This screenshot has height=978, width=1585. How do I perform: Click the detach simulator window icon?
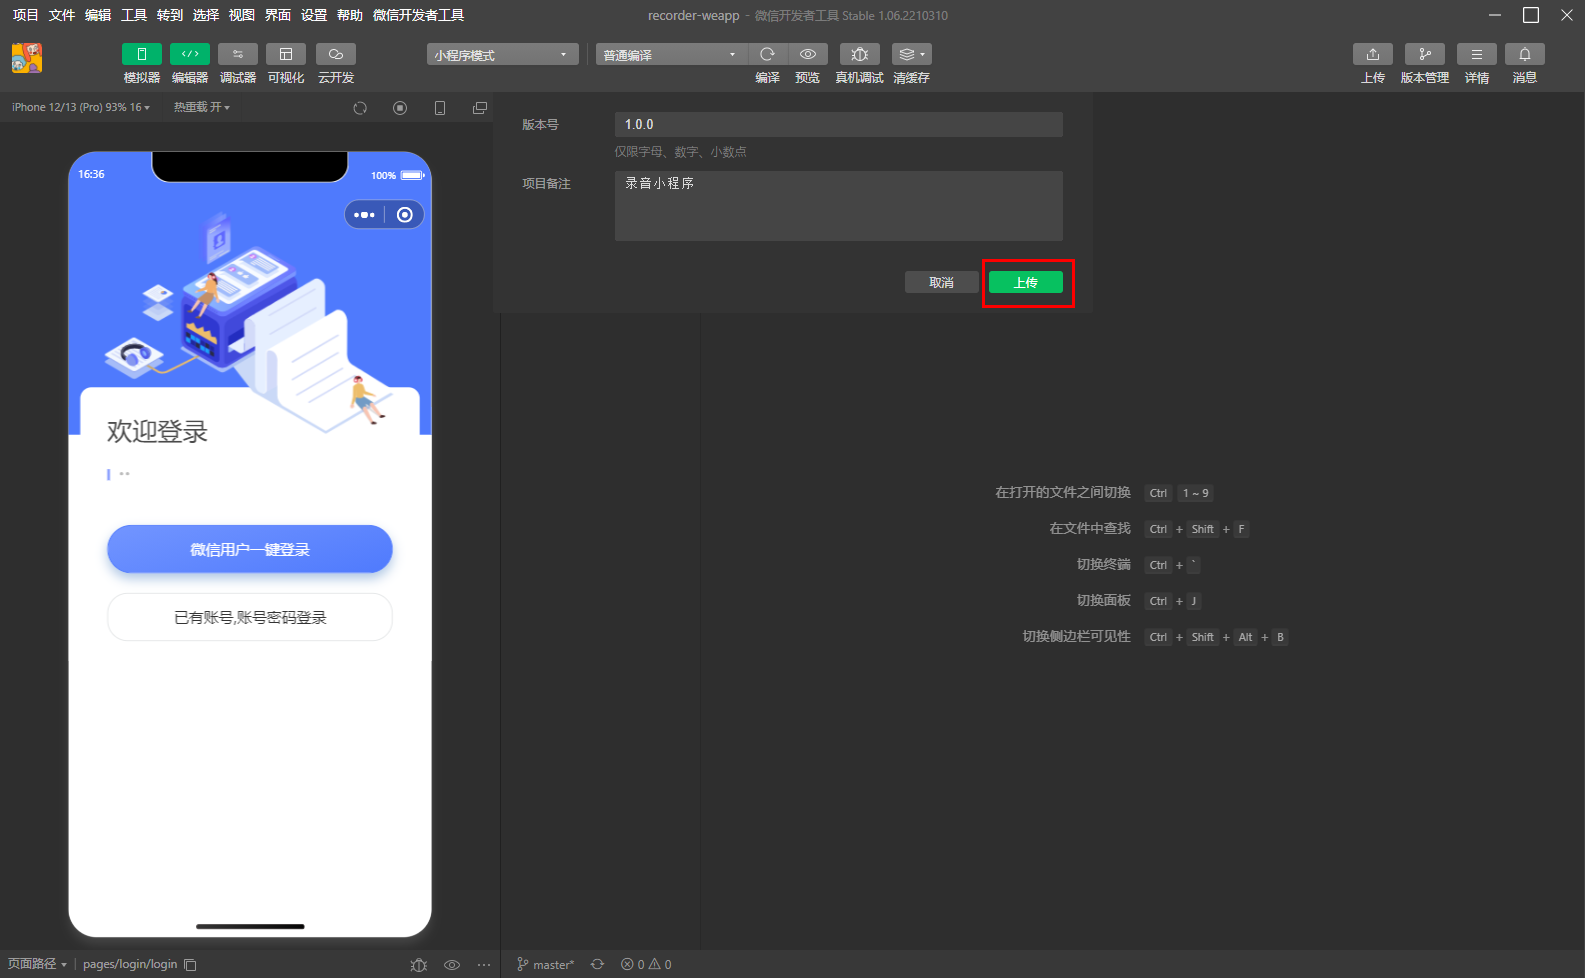click(480, 108)
